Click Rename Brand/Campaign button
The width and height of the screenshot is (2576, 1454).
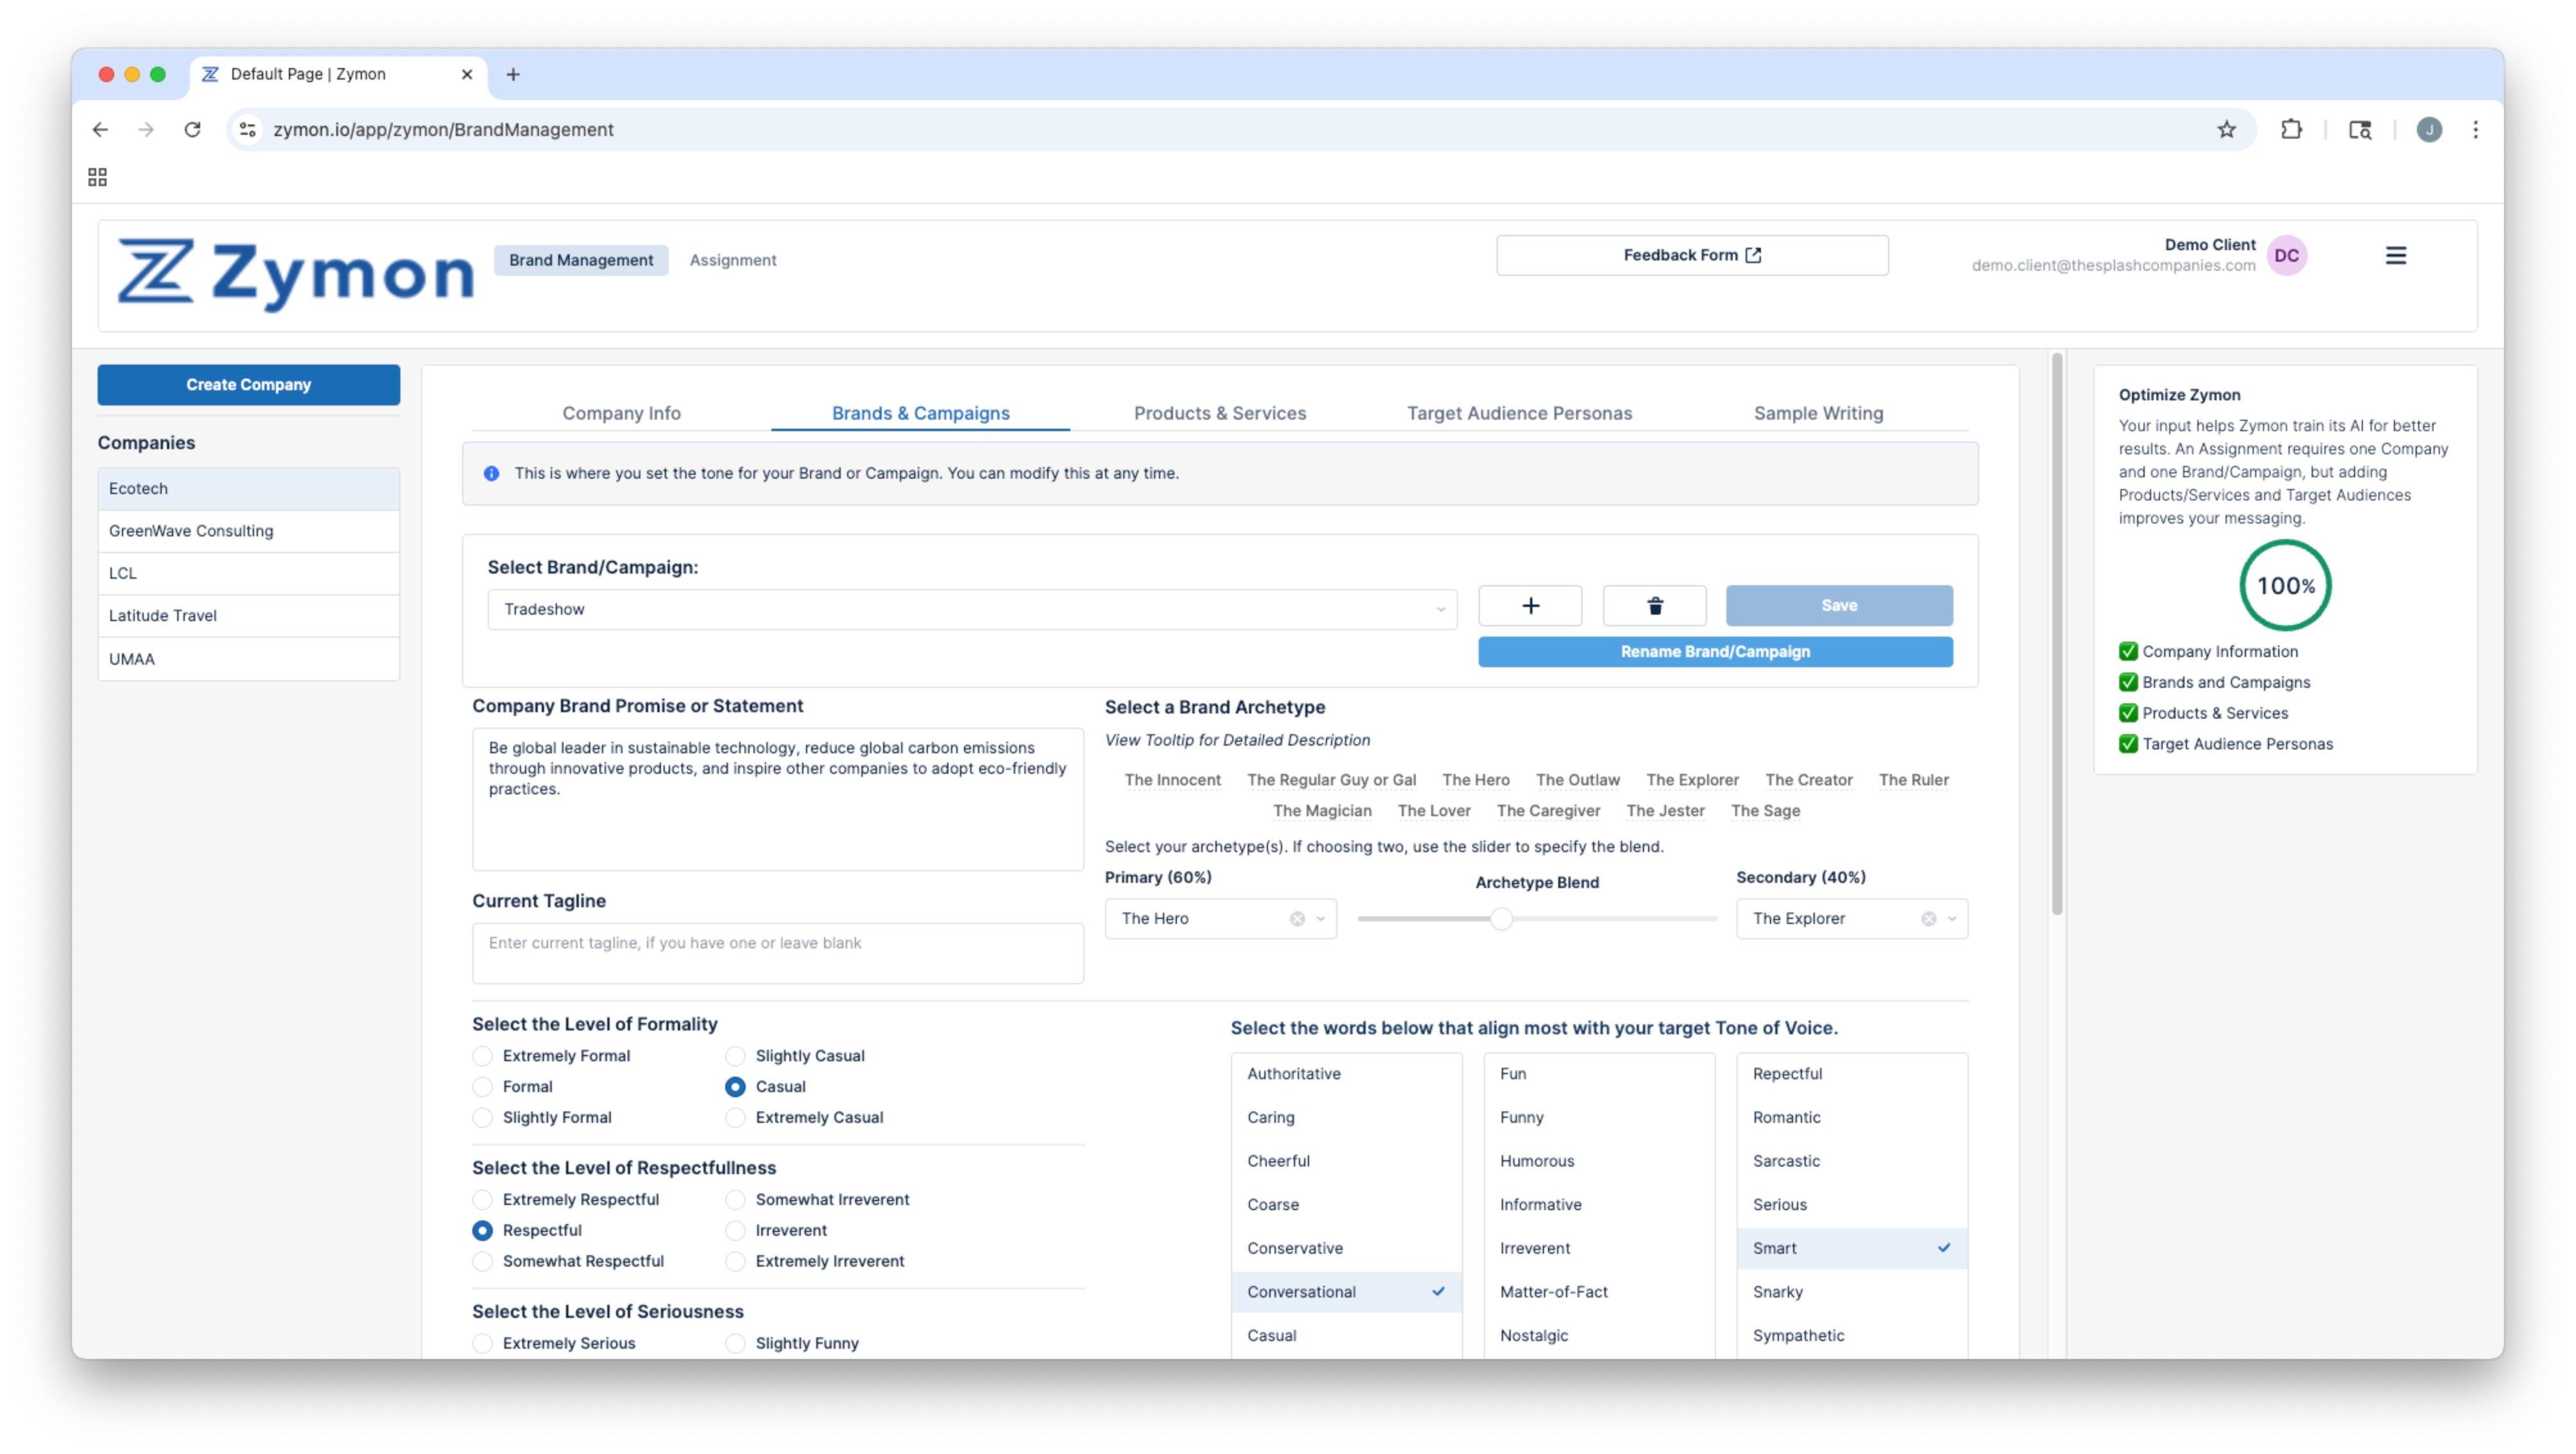(1715, 651)
